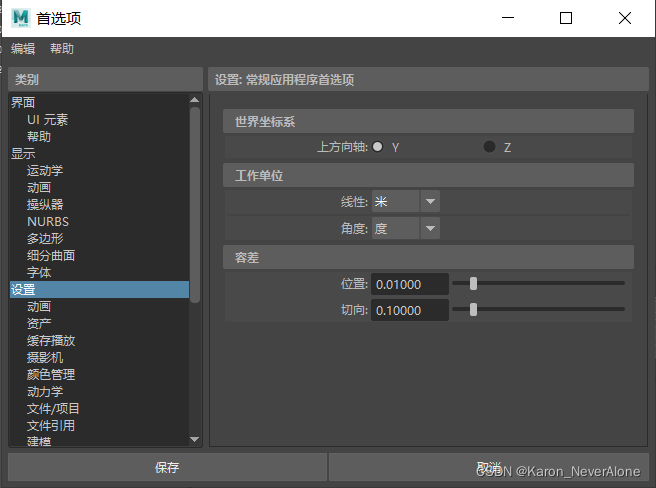
Task: Click the 保存 button
Action: coord(167,467)
